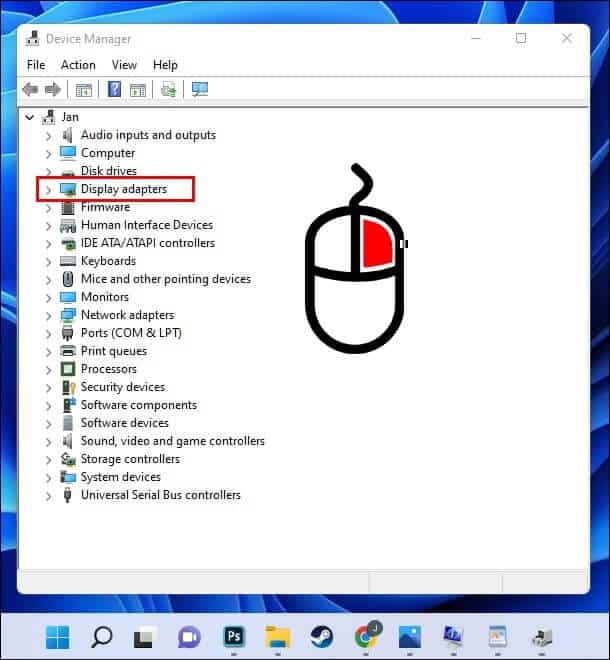
Task: Open Photoshop from the taskbar
Action: pos(234,636)
